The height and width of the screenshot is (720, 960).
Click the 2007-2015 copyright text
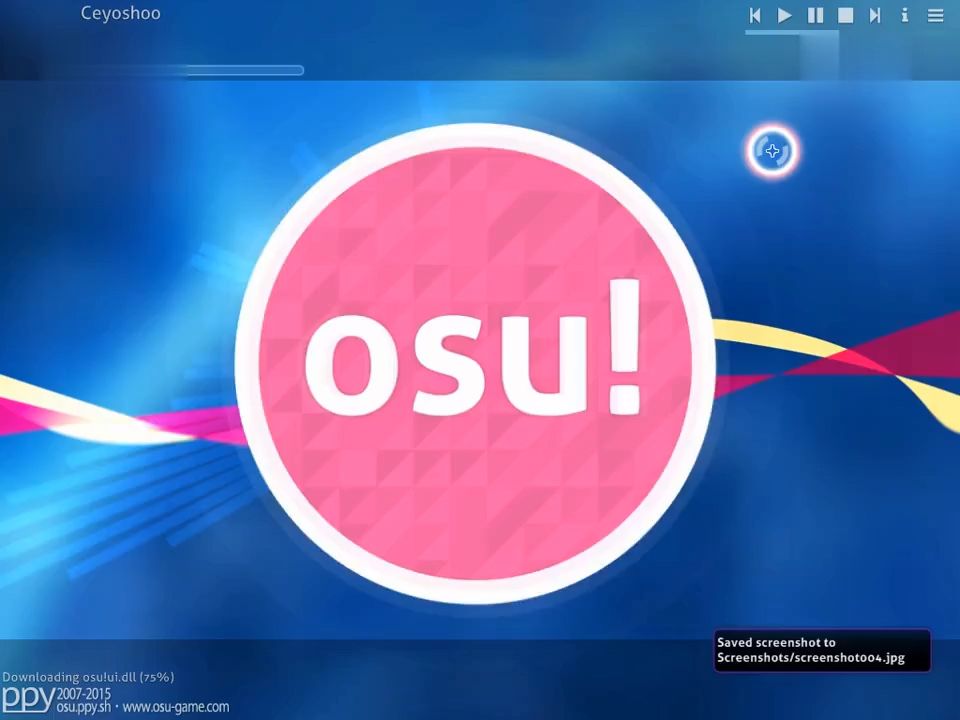(x=84, y=693)
